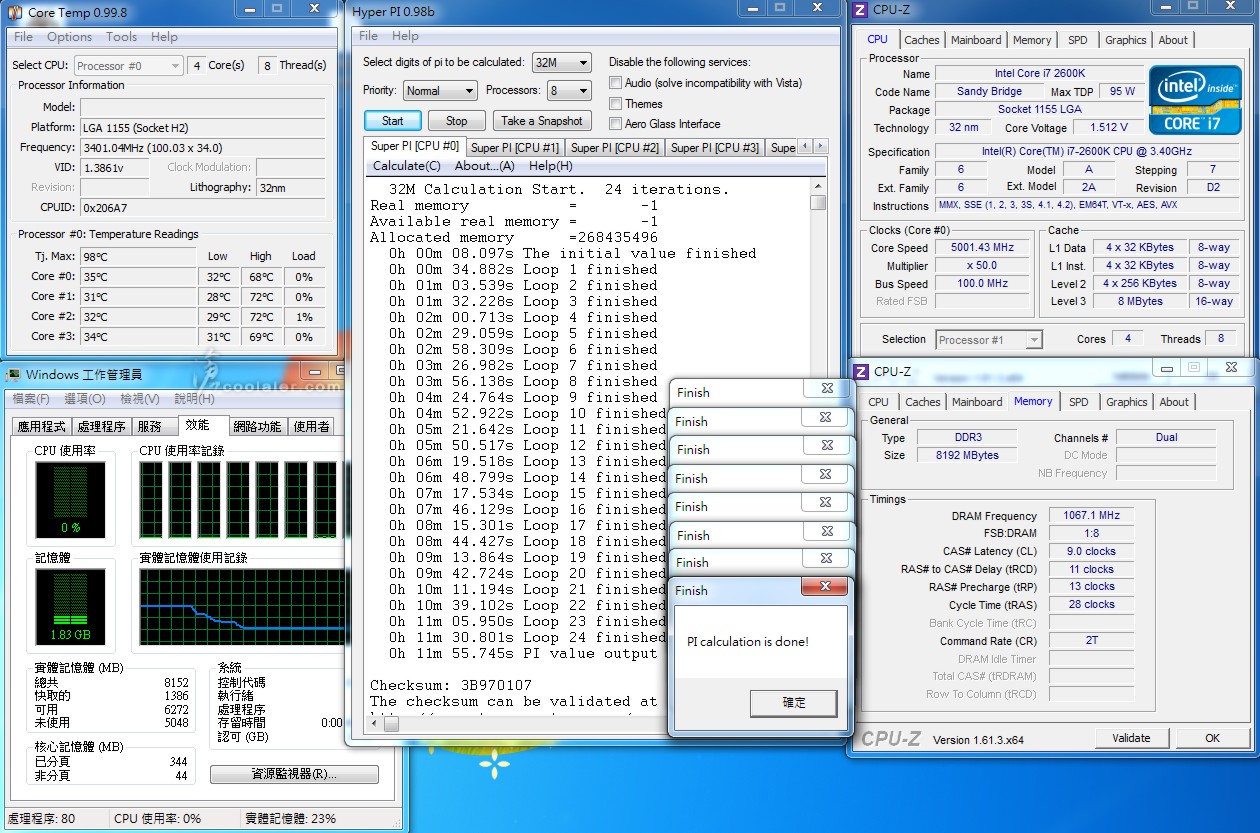Open the Mainboard tab in the top CPU-Z window
The image size is (1260, 833).
click(x=976, y=40)
